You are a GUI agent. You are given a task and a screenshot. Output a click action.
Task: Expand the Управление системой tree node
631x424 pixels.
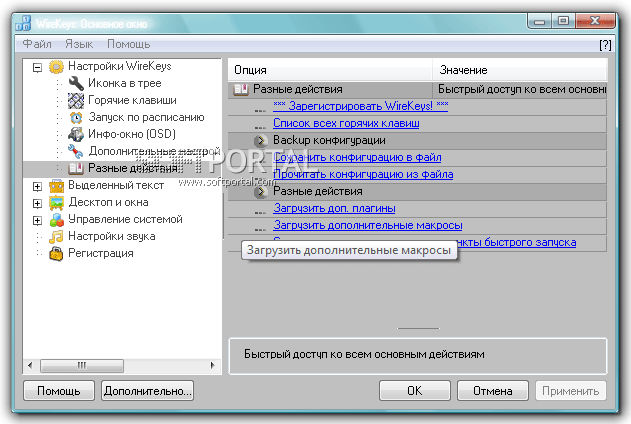coord(37,220)
